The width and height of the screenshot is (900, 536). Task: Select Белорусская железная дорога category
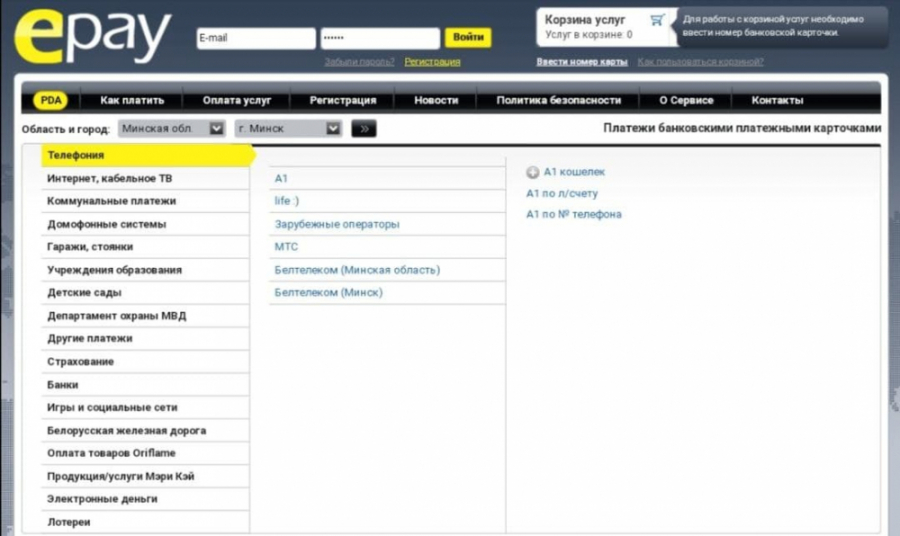tap(145, 430)
